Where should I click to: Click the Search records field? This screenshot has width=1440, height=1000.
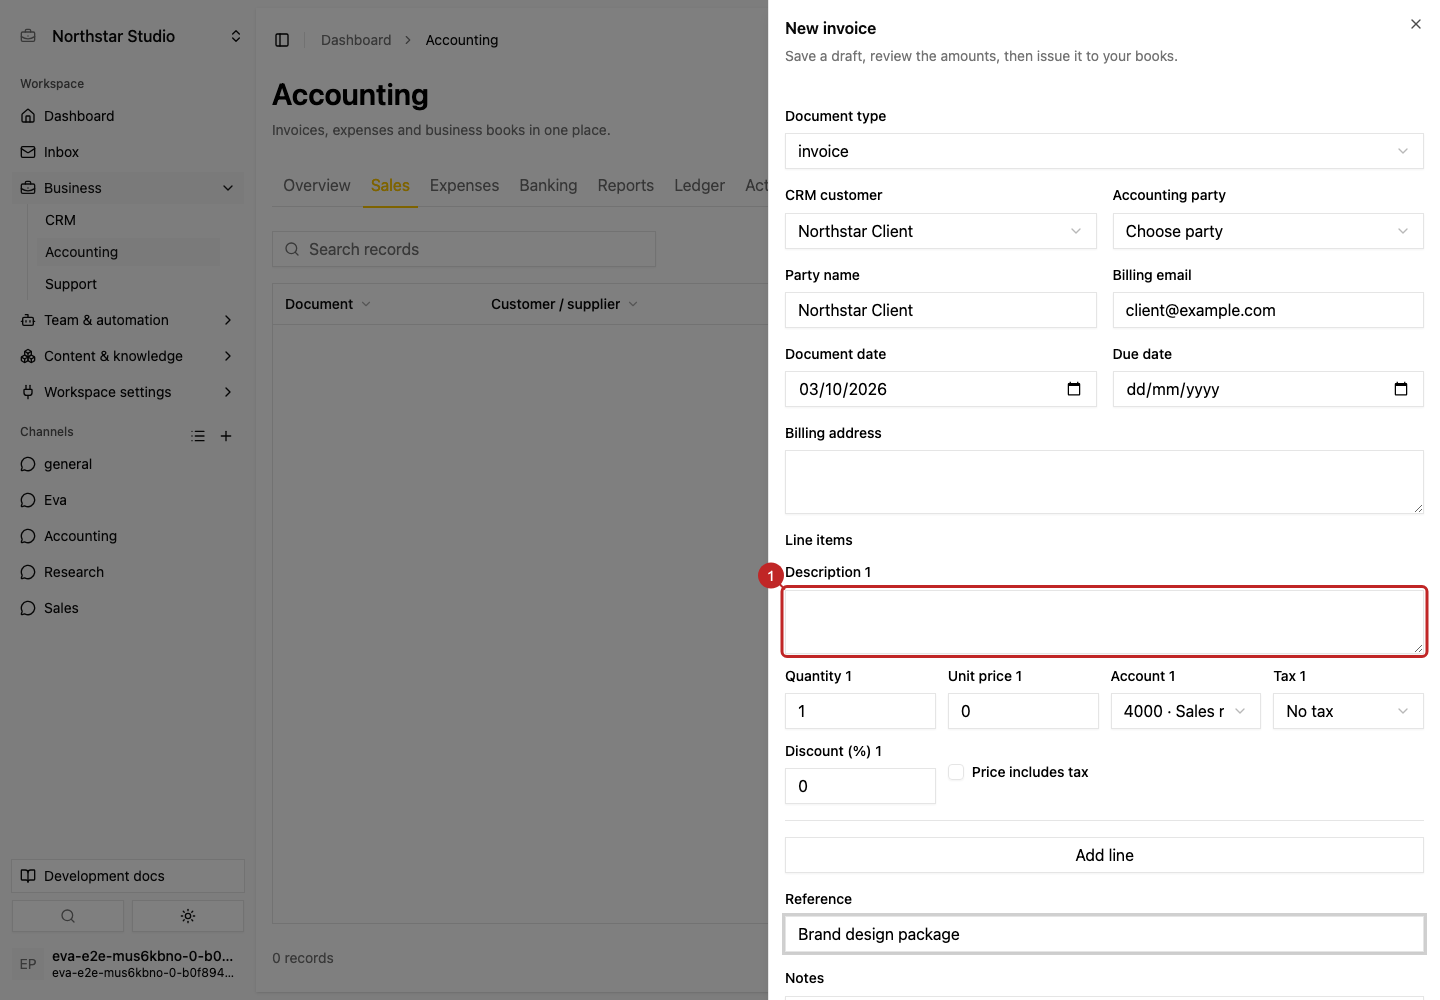tap(464, 249)
